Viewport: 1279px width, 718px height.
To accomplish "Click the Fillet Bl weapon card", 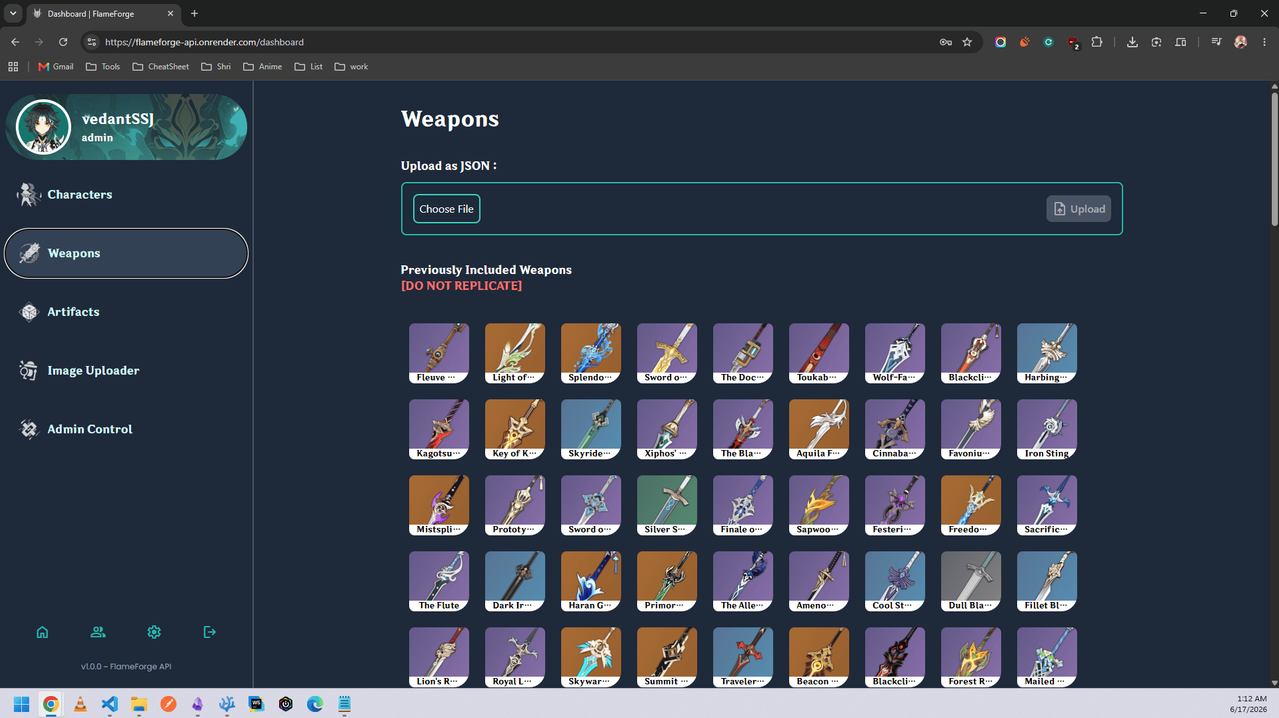I will pos(1047,581).
